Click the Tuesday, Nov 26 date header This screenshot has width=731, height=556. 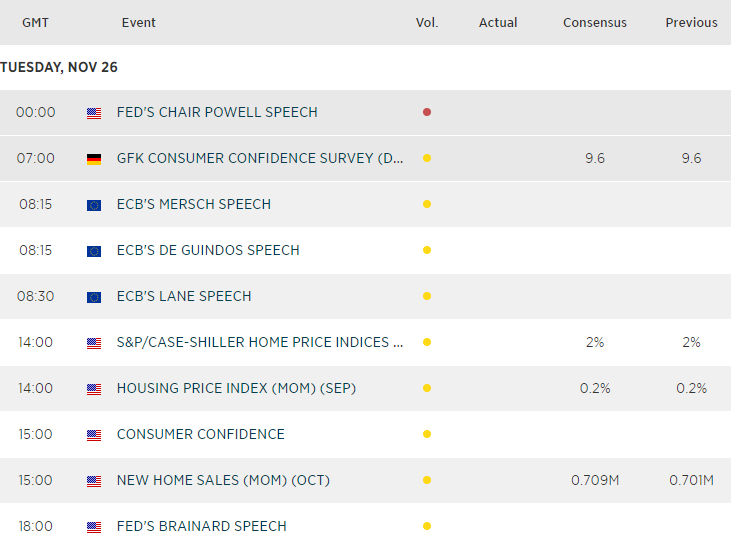(59, 67)
